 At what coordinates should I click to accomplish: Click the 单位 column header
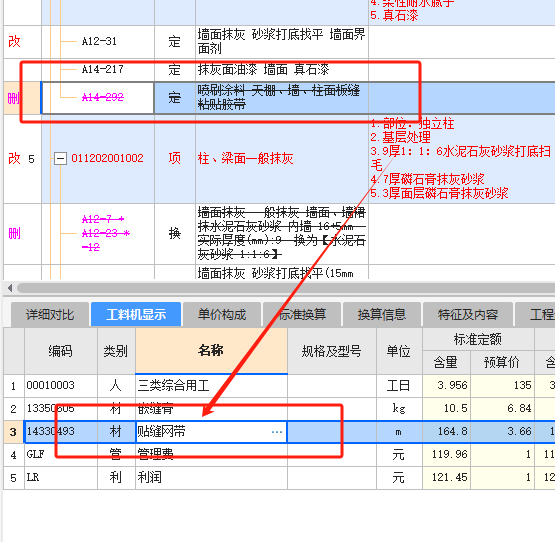399,351
